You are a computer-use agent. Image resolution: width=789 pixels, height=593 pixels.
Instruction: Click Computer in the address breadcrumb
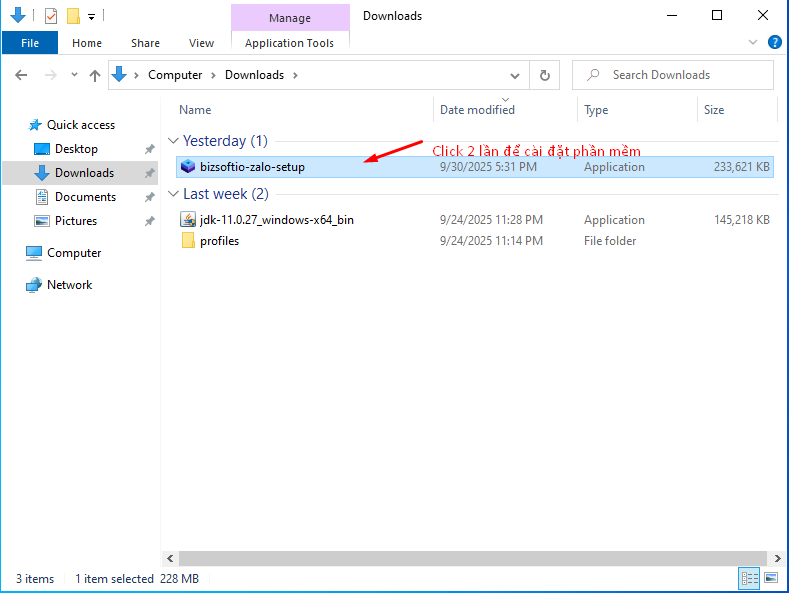click(175, 75)
